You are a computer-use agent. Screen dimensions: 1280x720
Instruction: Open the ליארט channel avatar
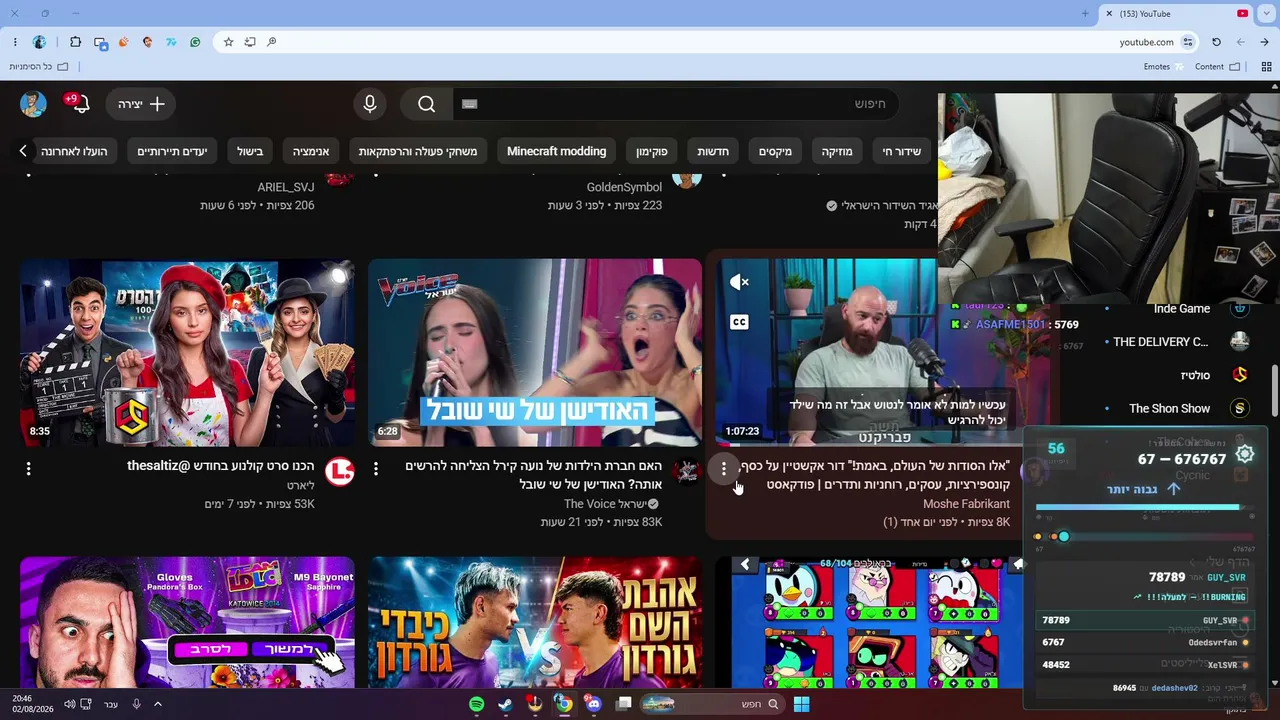pos(340,471)
